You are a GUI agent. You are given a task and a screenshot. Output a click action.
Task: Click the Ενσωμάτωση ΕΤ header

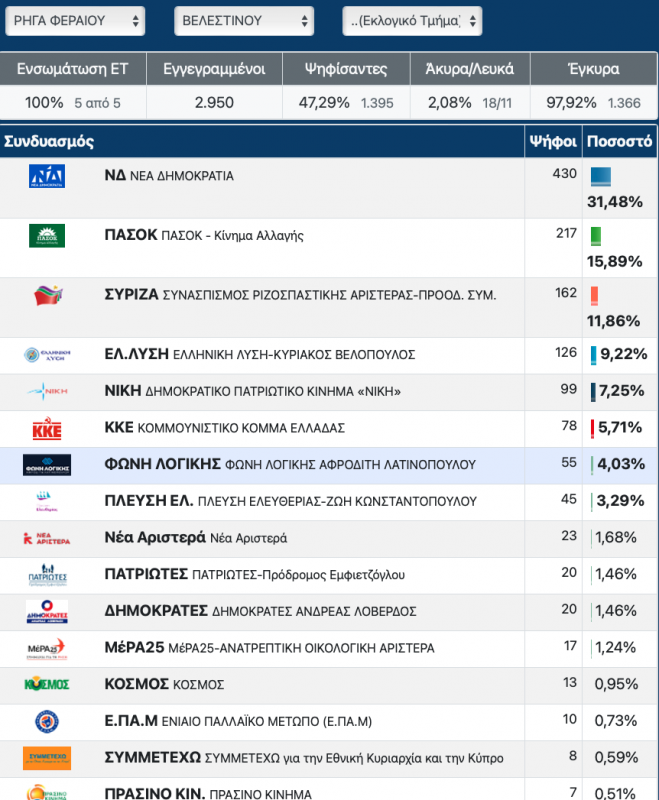click(x=72, y=69)
